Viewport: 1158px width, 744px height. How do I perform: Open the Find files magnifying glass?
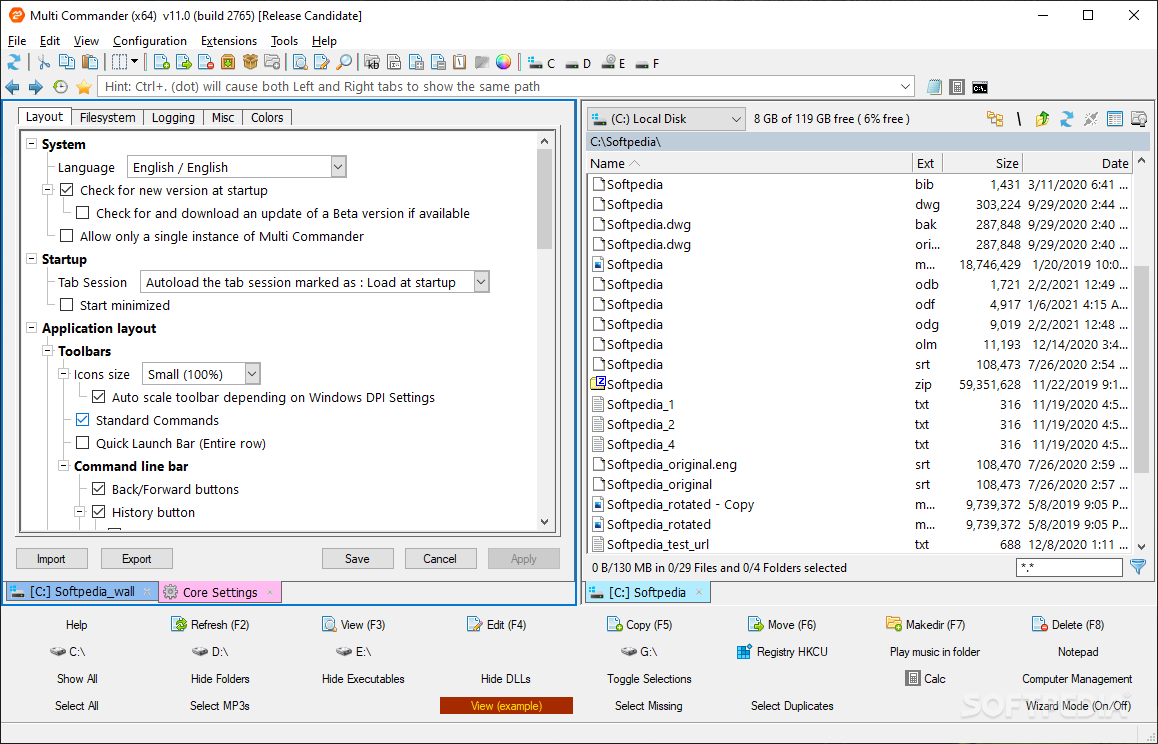point(344,63)
